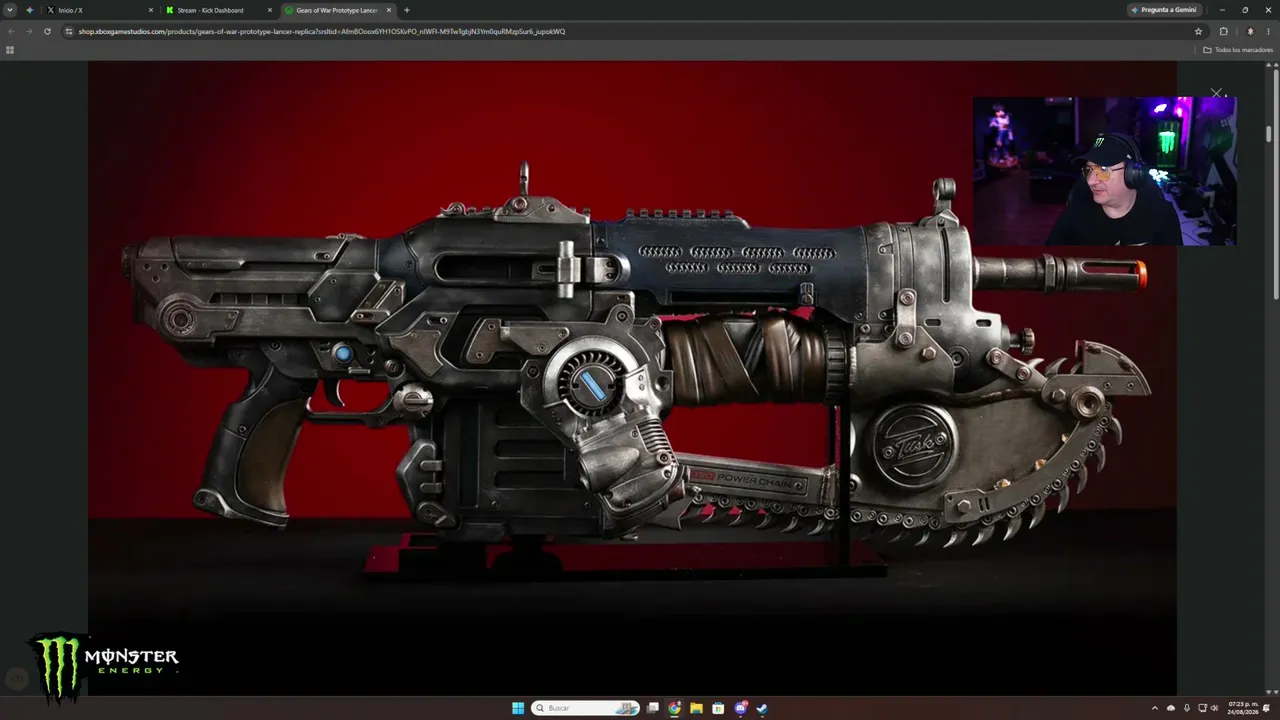Go back to the previous page
Image resolution: width=1280 pixels, height=720 pixels.
coord(11,31)
